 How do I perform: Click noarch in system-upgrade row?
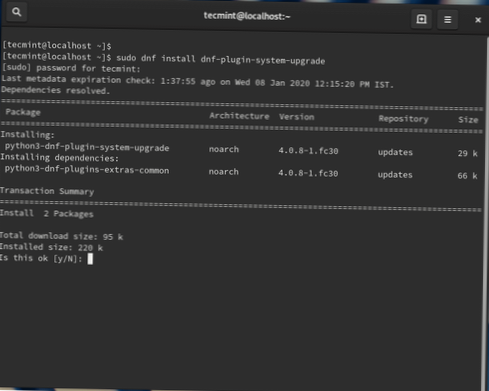[224, 149]
